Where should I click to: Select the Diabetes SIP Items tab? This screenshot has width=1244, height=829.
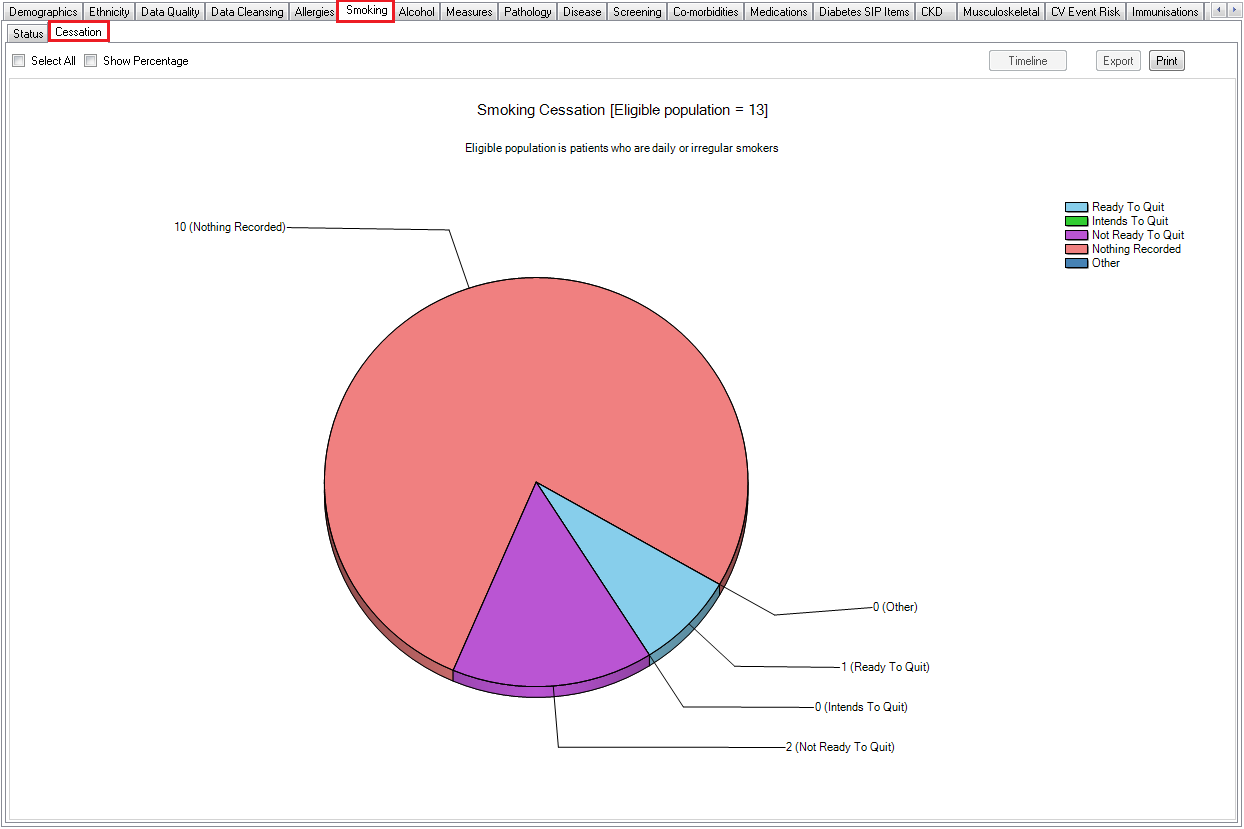(864, 12)
